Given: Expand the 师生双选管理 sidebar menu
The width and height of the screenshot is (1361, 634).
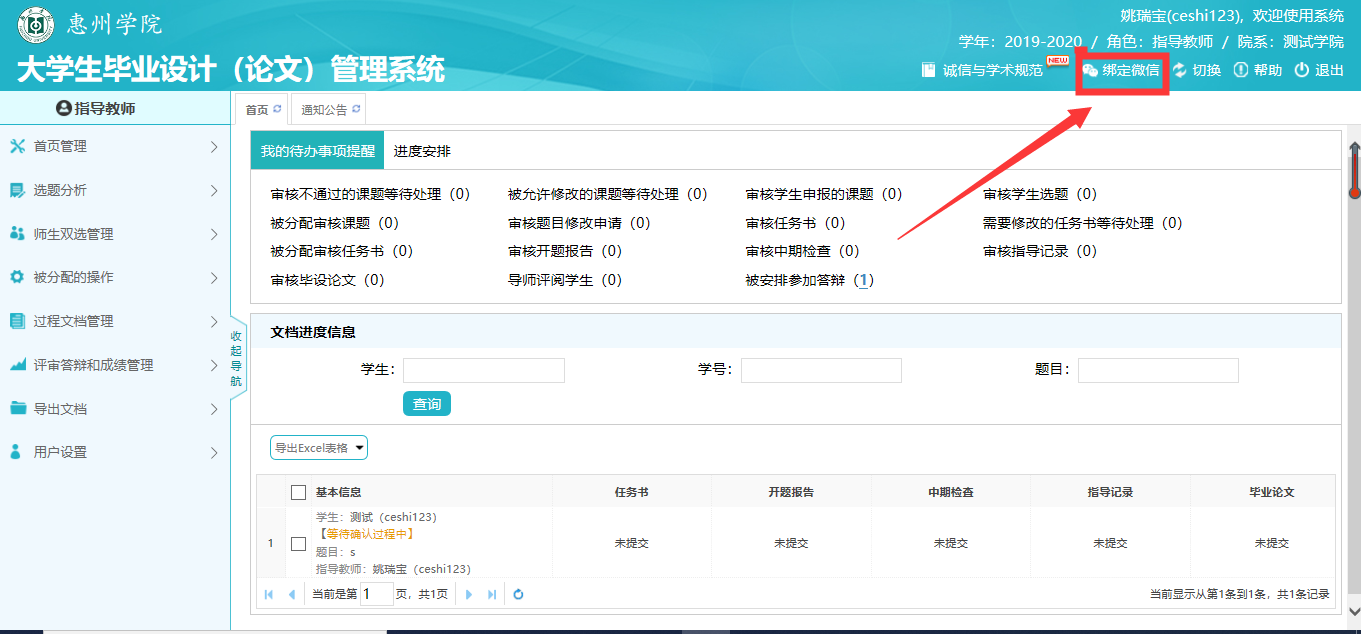Looking at the screenshot, I should pos(114,234).
